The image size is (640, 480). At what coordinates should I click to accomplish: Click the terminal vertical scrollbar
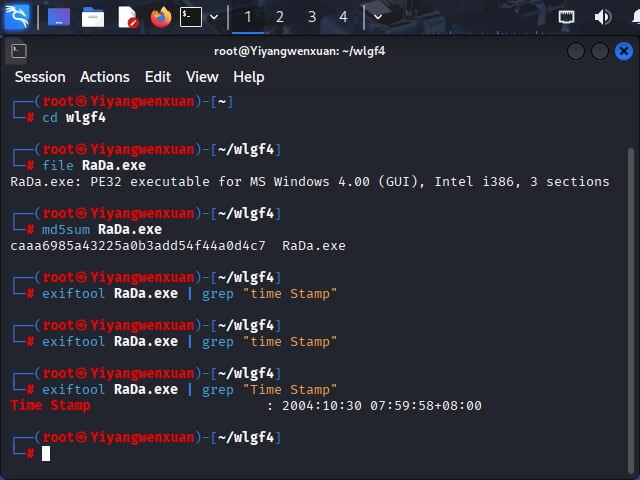coord(631,310)
